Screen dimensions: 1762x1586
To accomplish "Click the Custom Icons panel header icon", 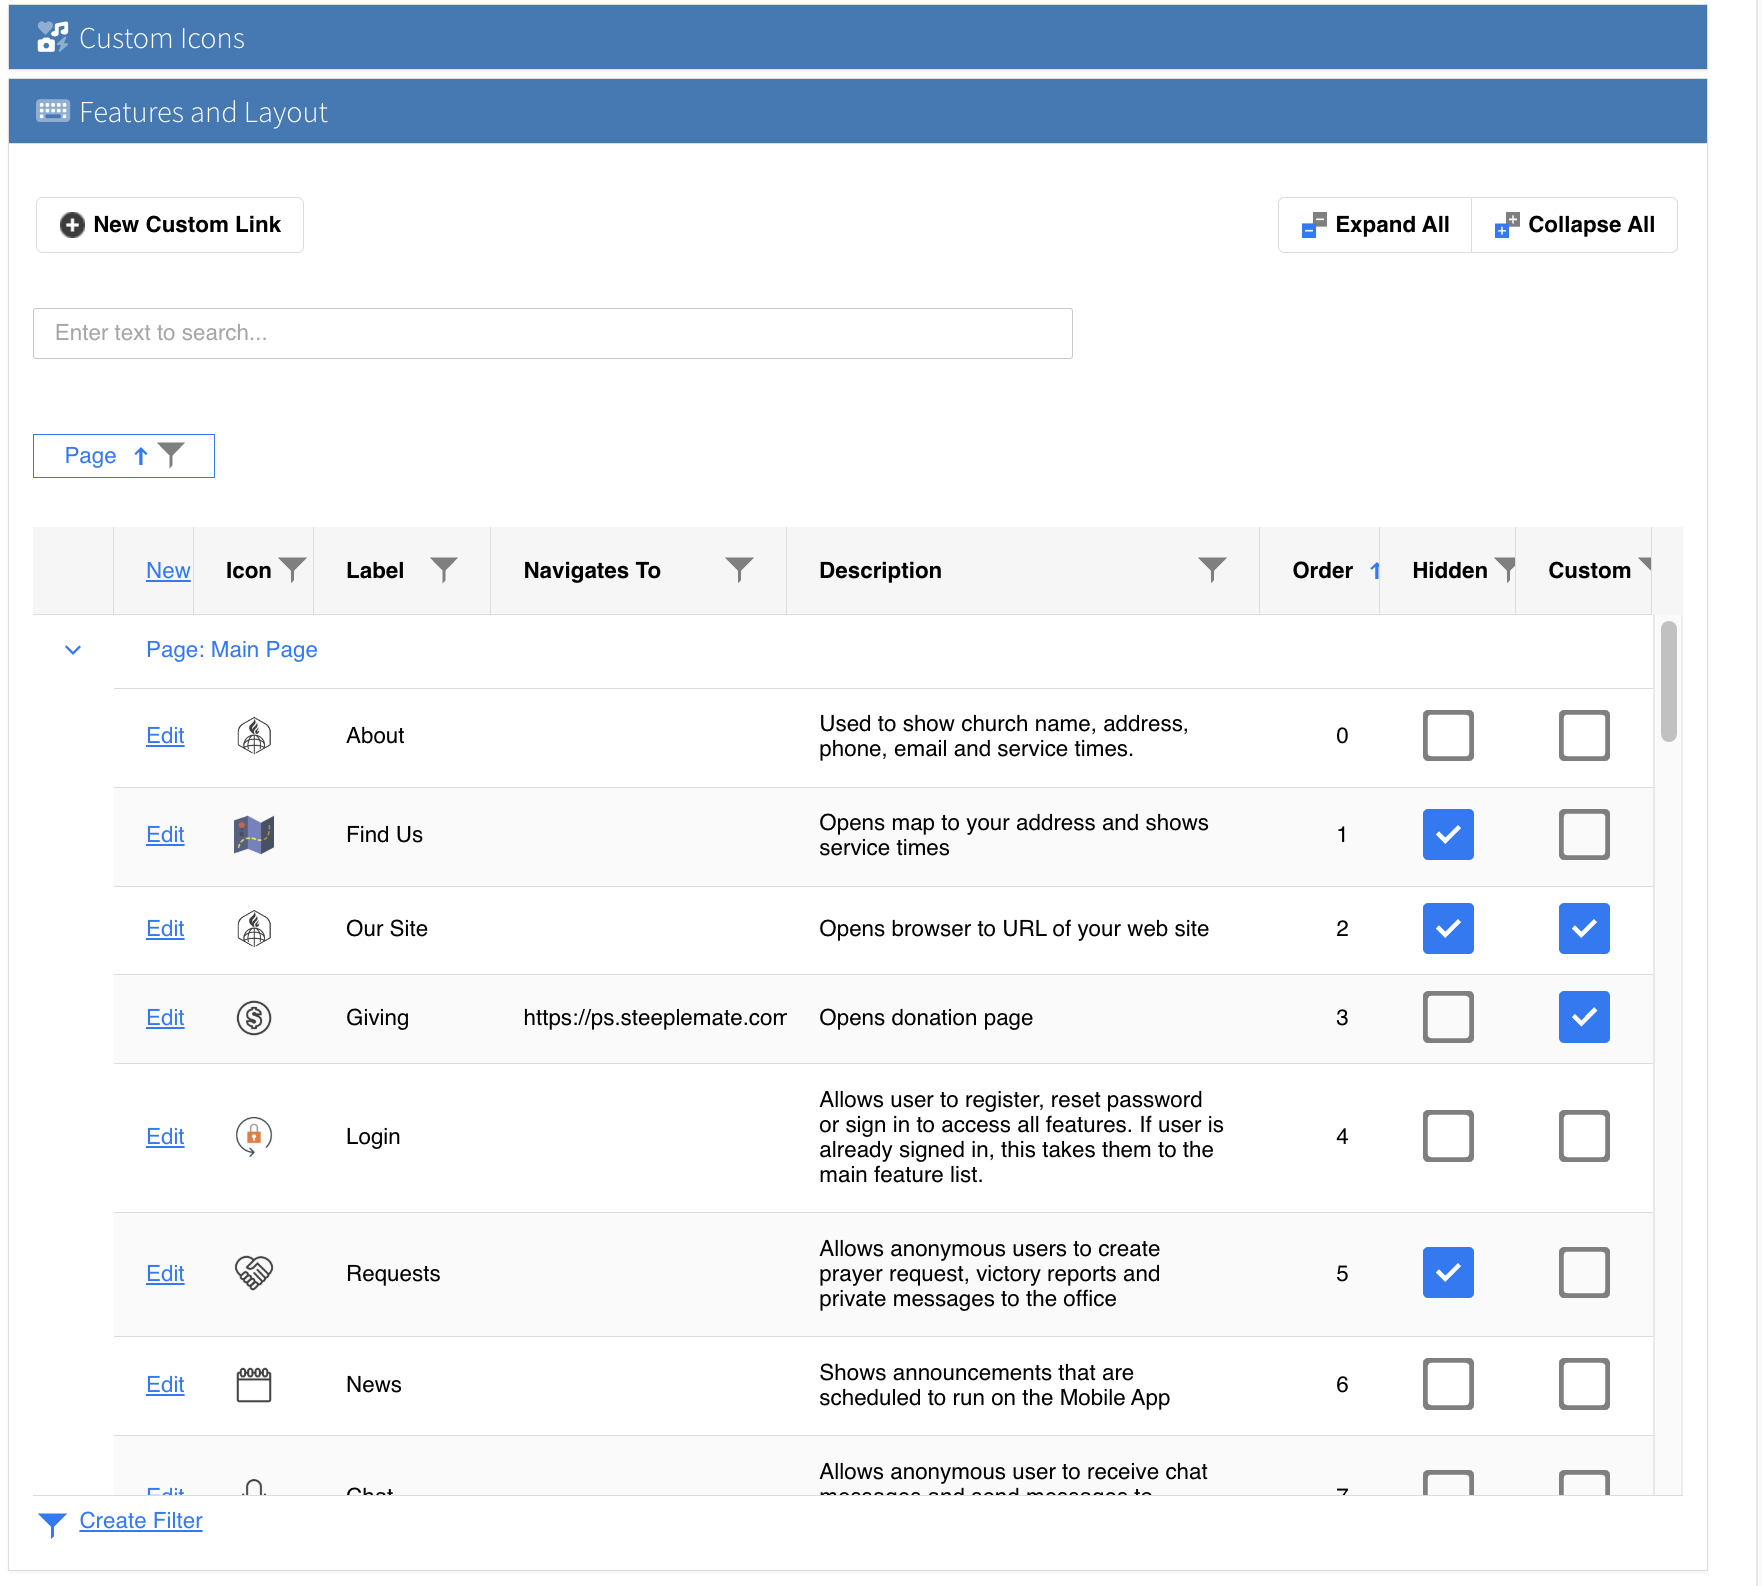I will [x=52, y=37].
